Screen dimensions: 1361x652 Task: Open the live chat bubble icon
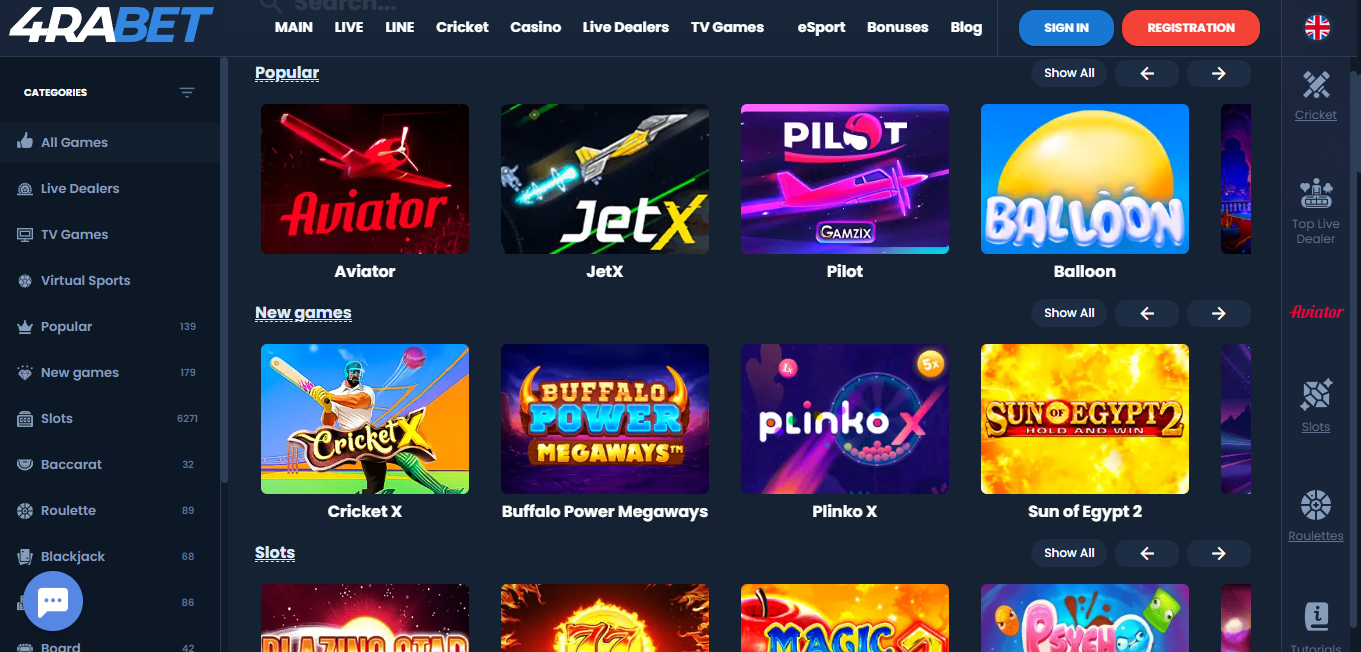[53, 601]
